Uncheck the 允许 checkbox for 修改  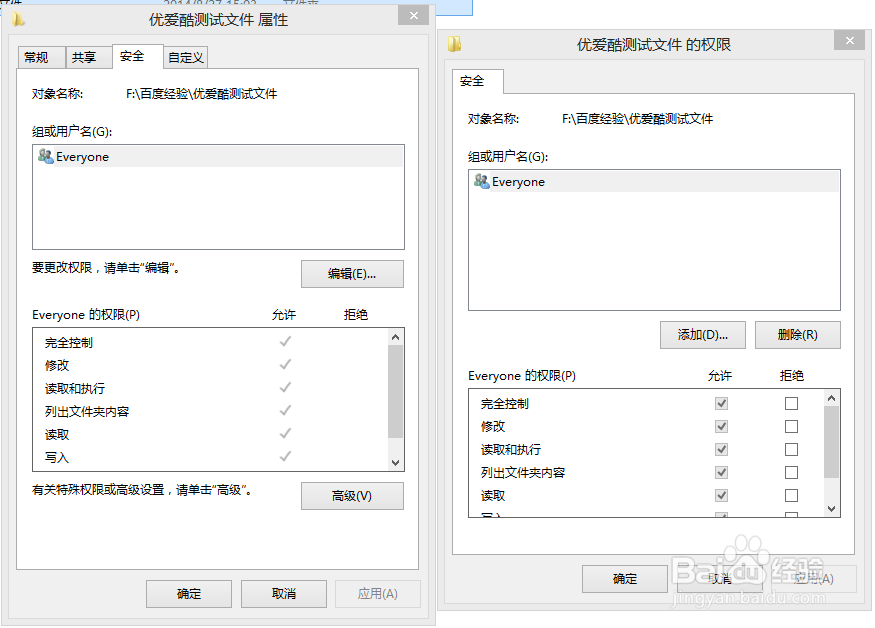722,426
